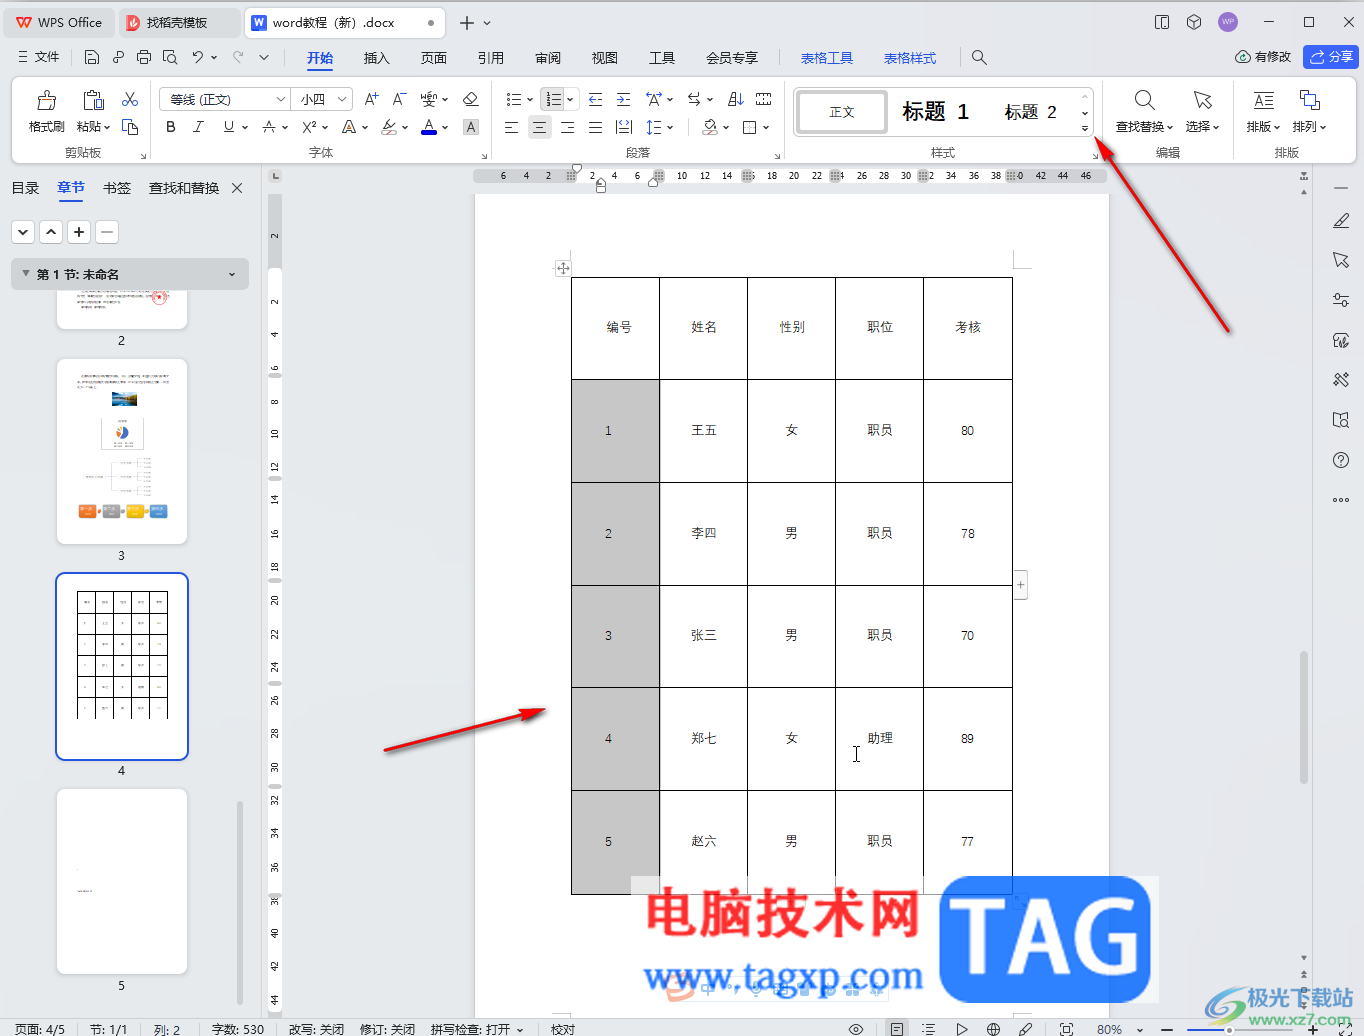Image resolution: width=1364 pixels, height=1036 pixels.
Task: Click the Arrange (排列) icon
Action: pos(1309,100)
